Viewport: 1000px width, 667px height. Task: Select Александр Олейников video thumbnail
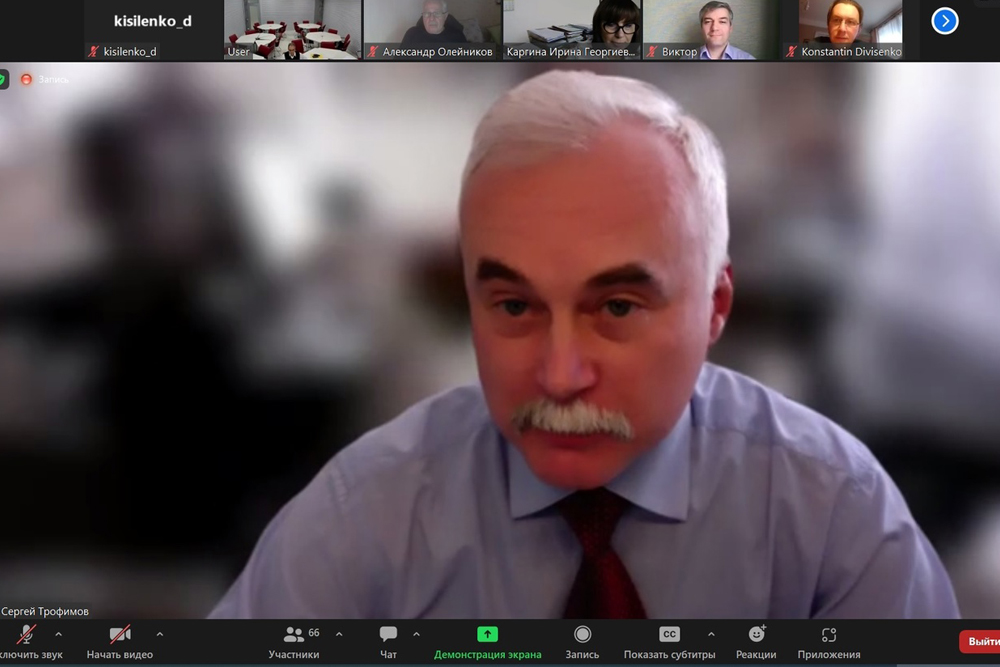[432, 30]
